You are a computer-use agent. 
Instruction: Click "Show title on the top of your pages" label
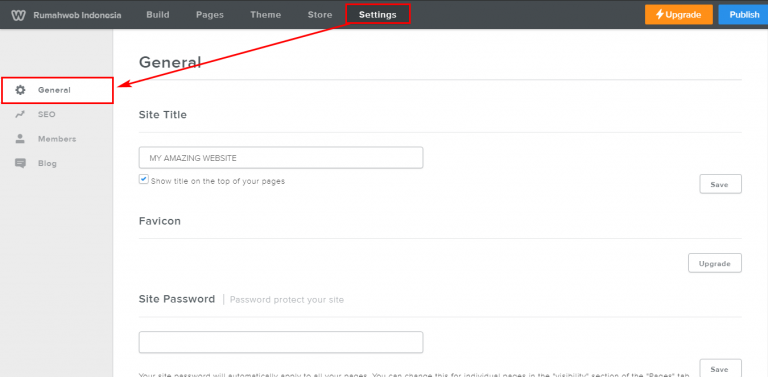click(218, 181)
